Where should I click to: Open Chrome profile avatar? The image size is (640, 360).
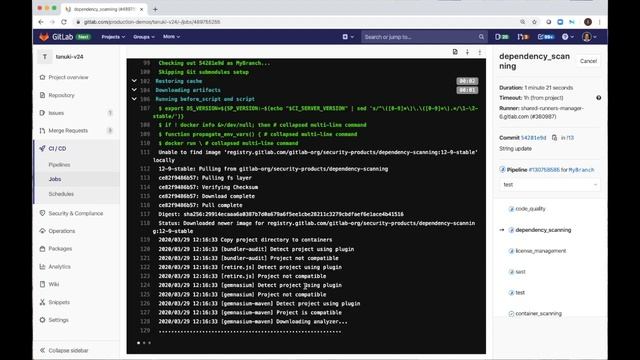588,22
